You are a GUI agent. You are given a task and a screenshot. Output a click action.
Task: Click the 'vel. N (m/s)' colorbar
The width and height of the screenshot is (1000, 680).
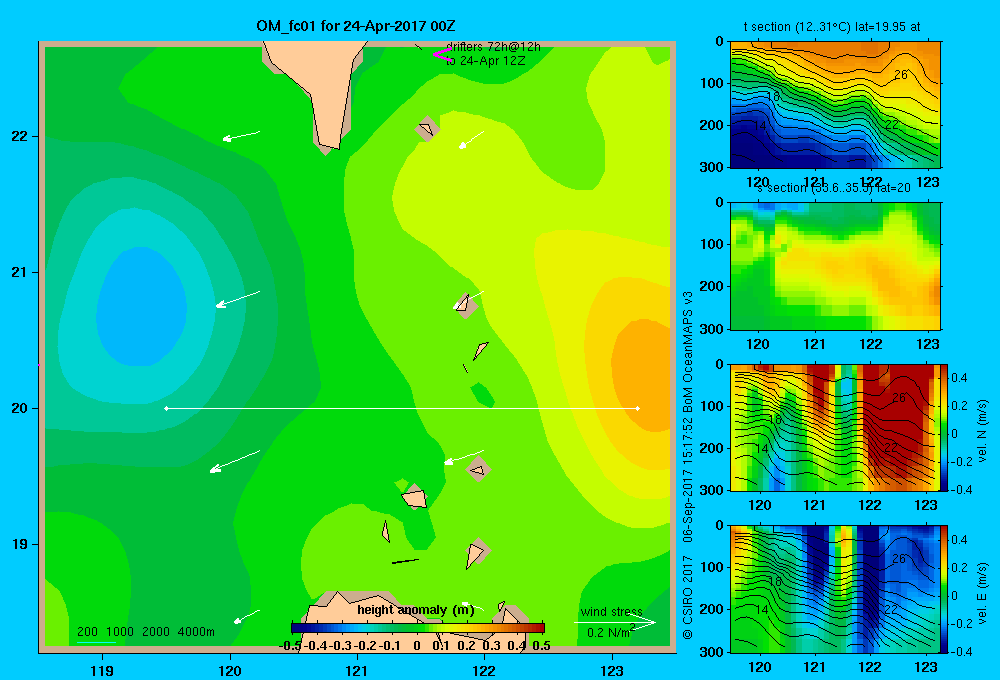[x=945, y=427]
